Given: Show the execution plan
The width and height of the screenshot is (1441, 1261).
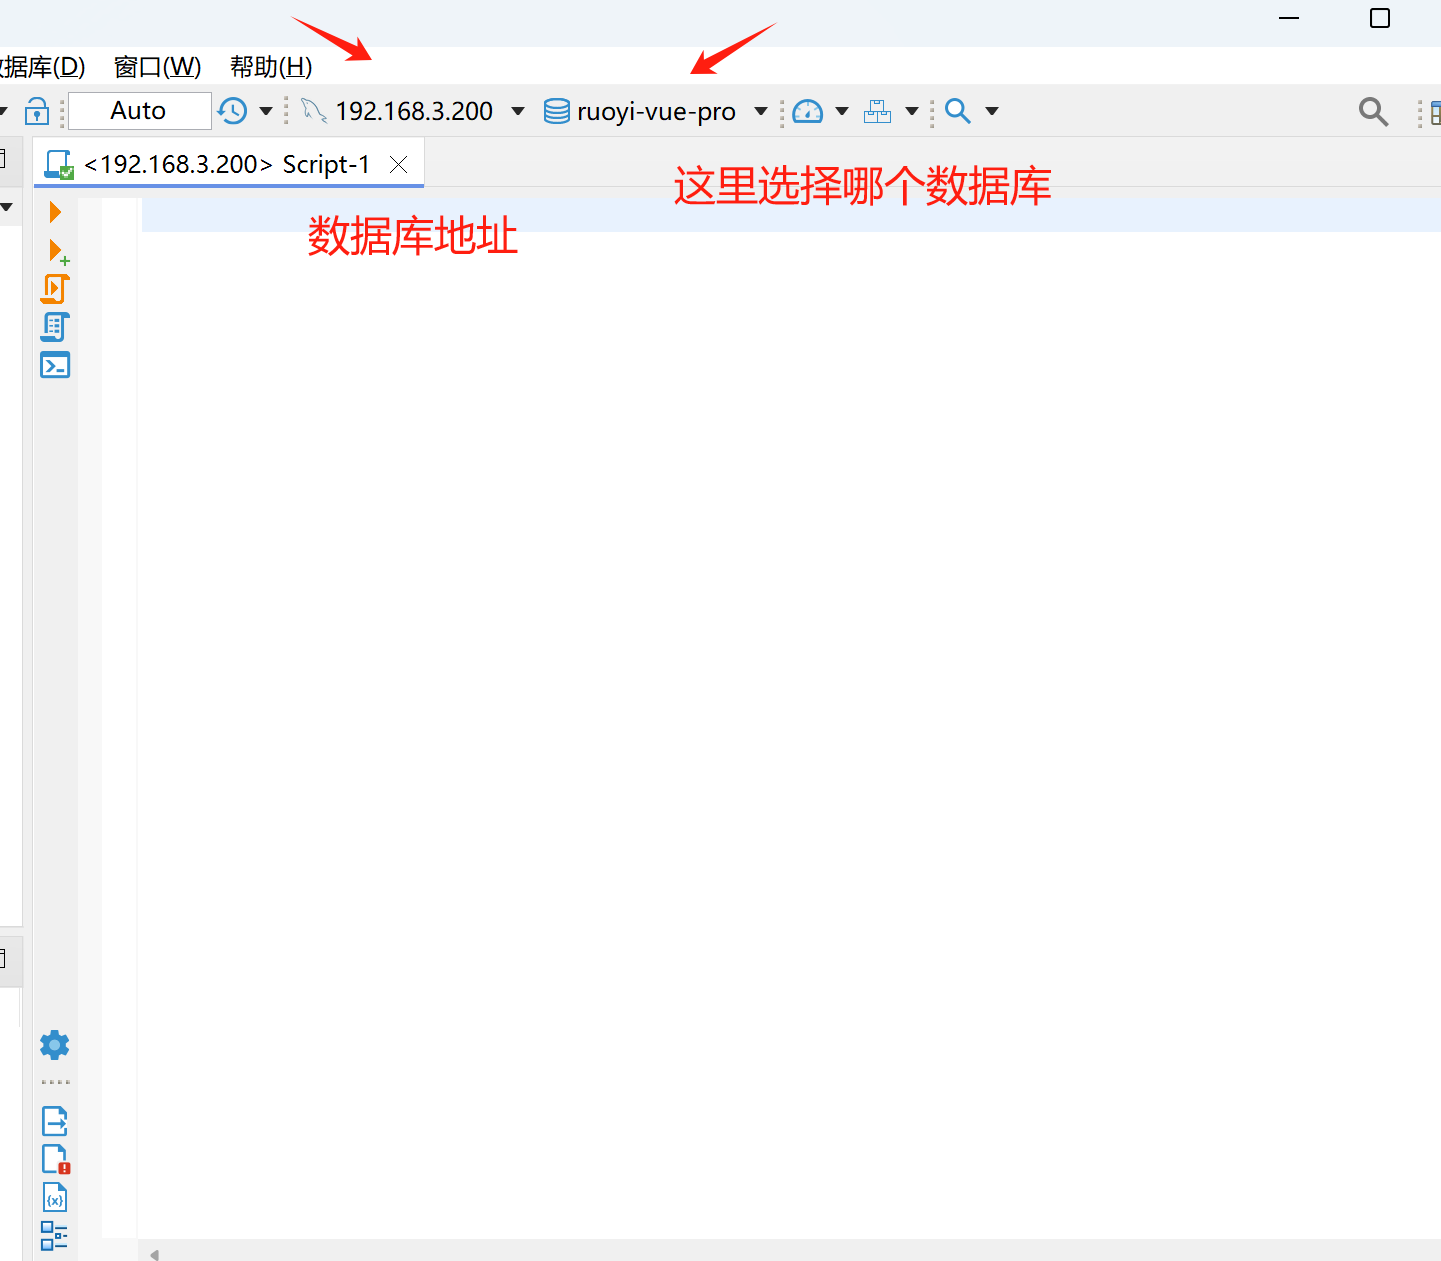Looking at the screenshot, I should pos(55,327).
